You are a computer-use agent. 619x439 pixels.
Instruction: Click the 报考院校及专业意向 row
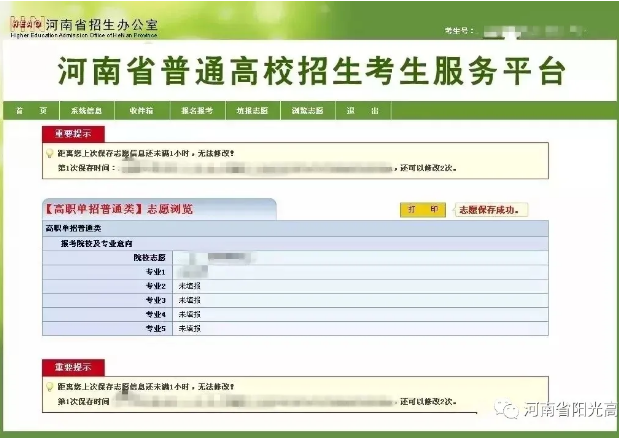[x=295, y=243]
